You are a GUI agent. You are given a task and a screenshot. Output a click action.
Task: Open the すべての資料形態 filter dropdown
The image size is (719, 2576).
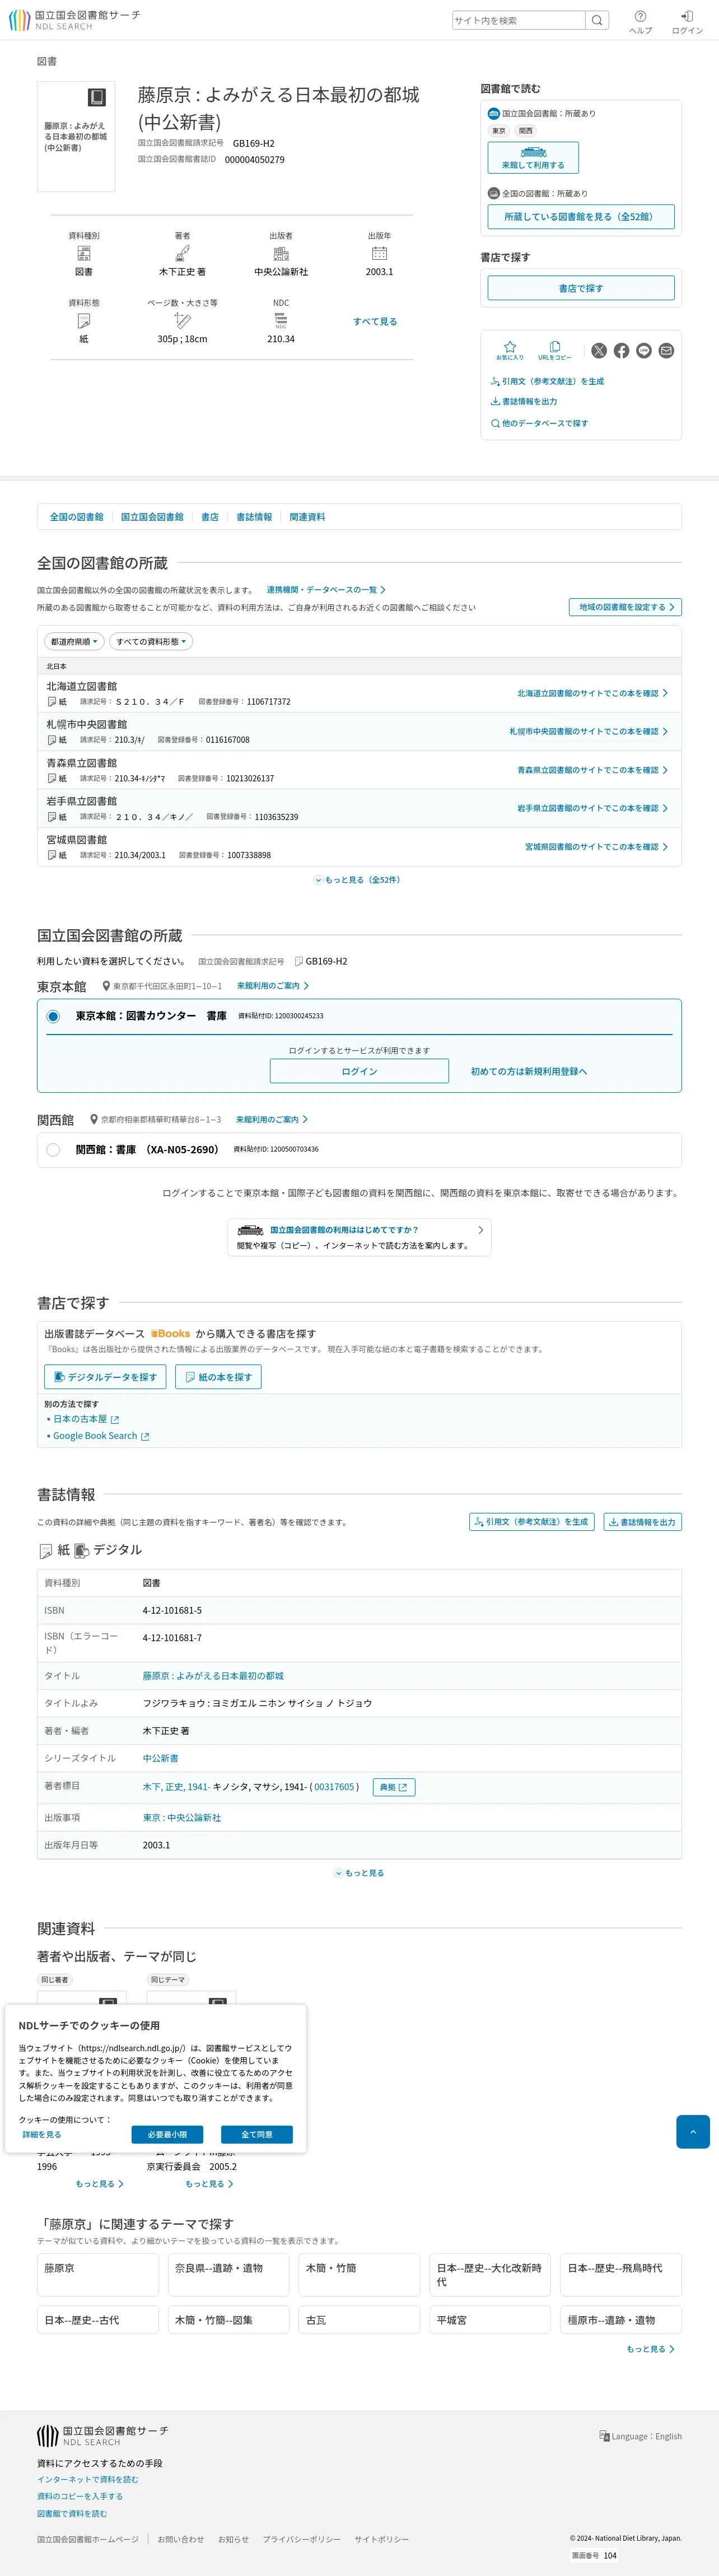(x=150, y=642)
